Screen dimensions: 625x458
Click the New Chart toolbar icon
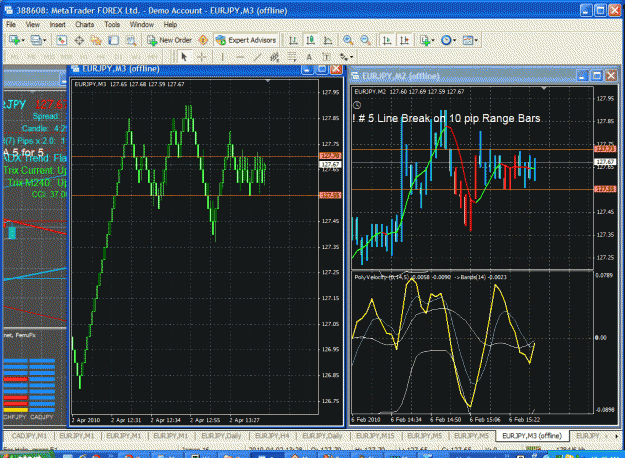[14, 40]
